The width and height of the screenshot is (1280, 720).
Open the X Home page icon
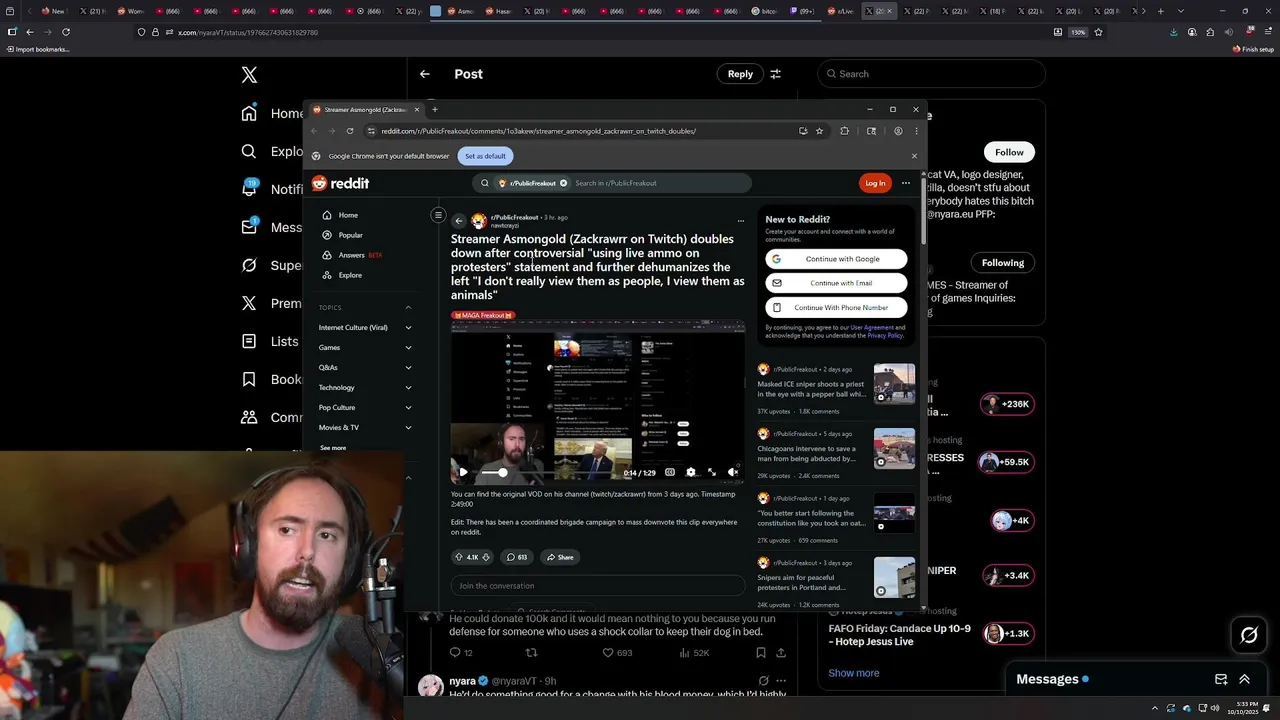(x=249, y=113)
